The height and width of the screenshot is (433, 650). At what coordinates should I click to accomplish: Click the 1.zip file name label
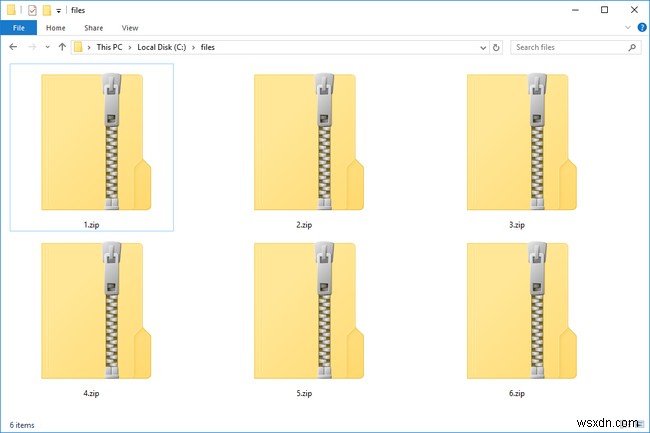pyautogui.click(x=92, y=225)
